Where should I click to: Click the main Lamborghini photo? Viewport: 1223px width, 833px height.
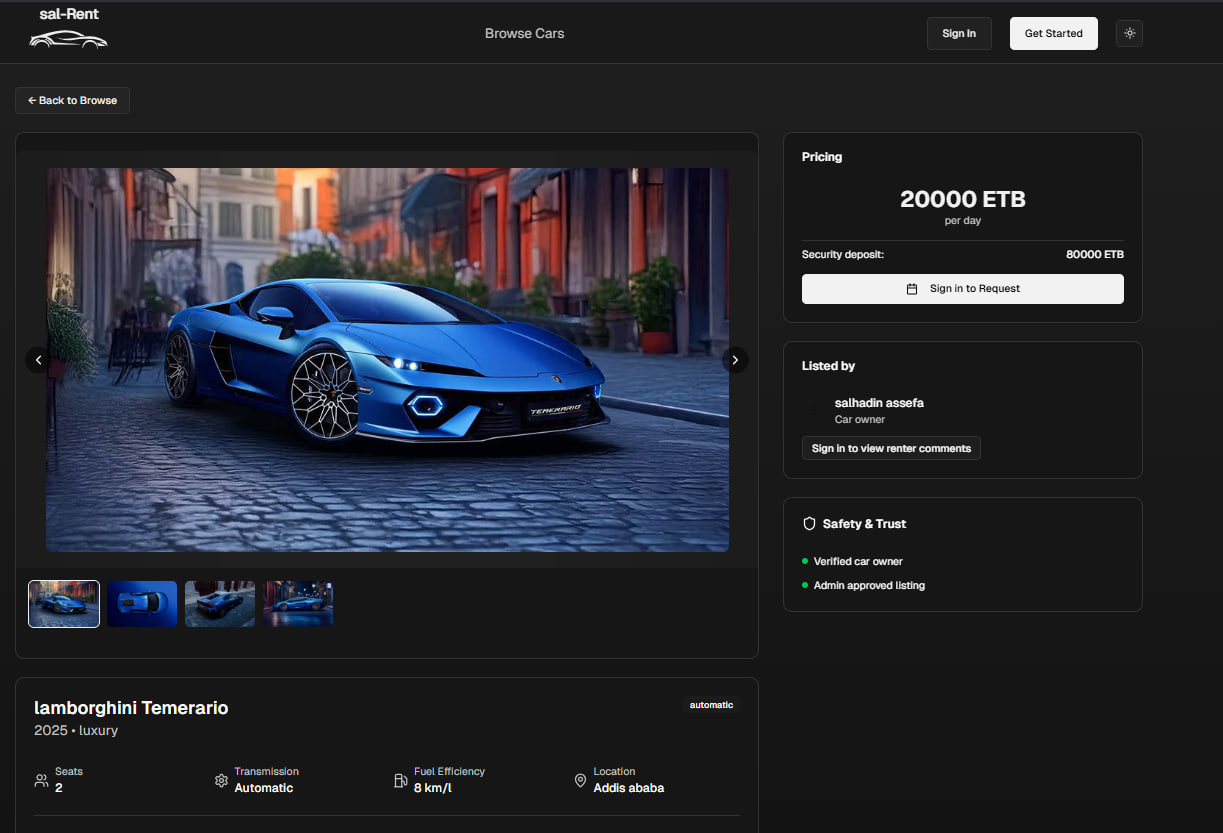pyautogui.click(x=387, y=360)
